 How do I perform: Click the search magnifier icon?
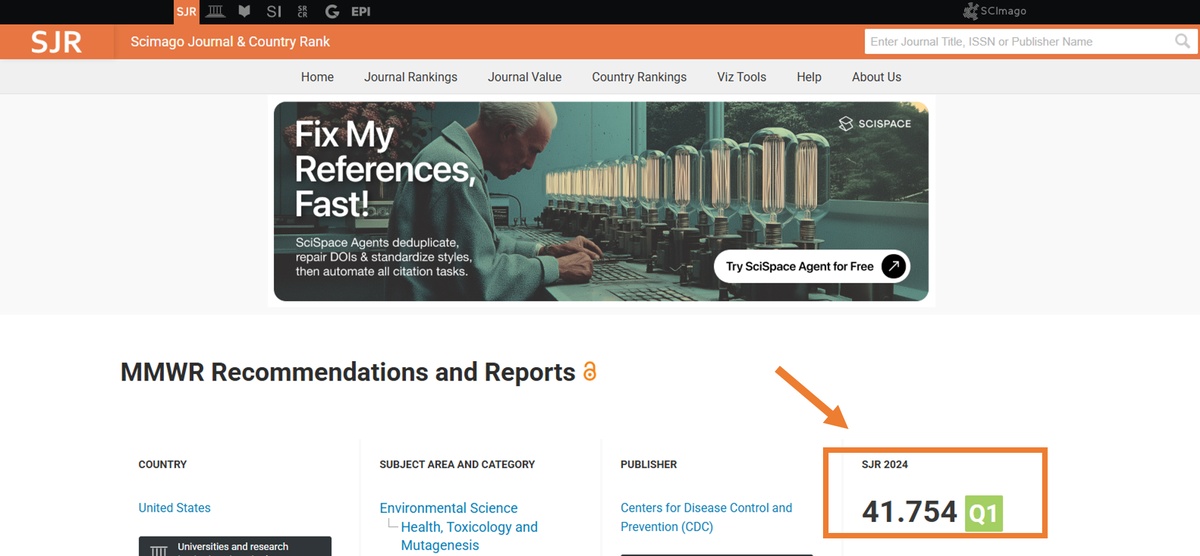pos(1182,42)
